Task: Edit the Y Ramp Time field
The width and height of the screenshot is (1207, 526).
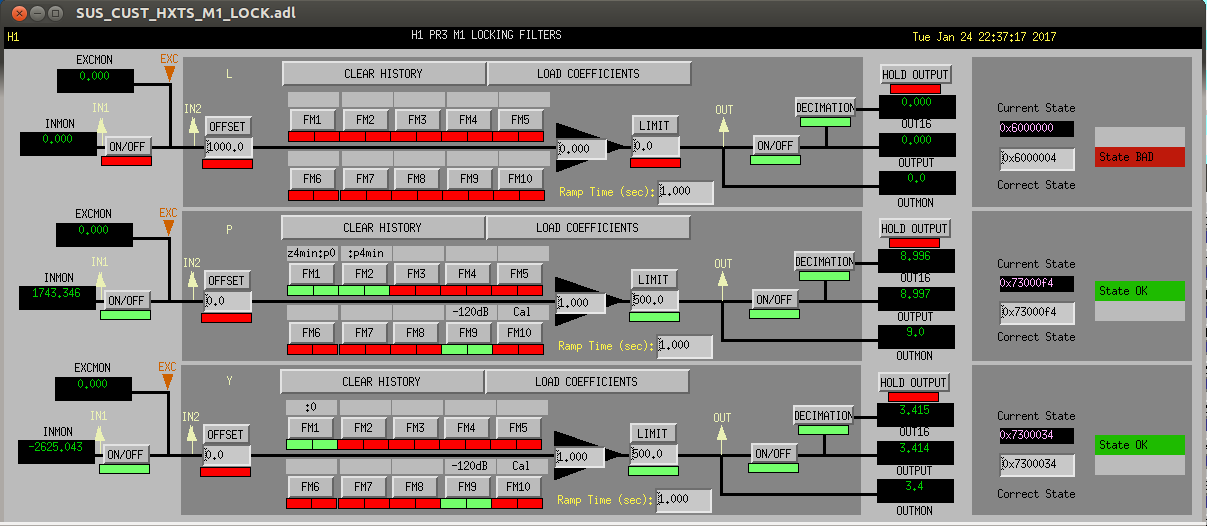Action: (684, 499)
